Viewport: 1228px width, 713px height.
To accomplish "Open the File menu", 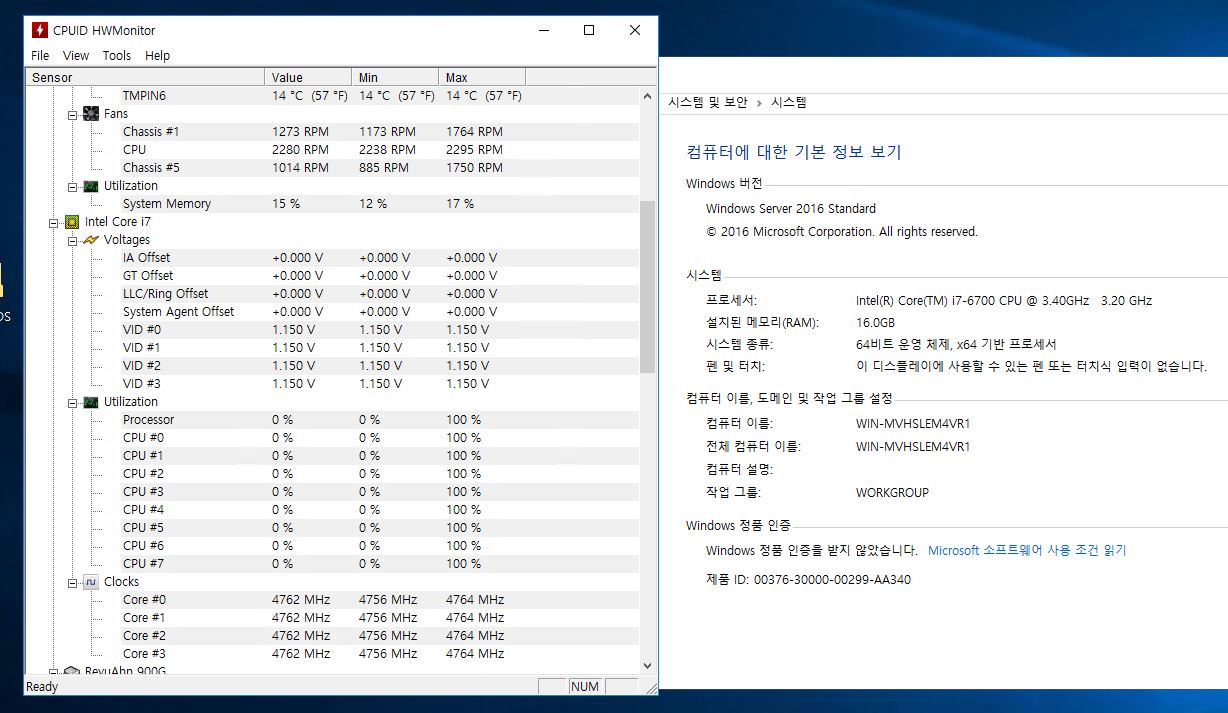I will (x=40, y=56).
